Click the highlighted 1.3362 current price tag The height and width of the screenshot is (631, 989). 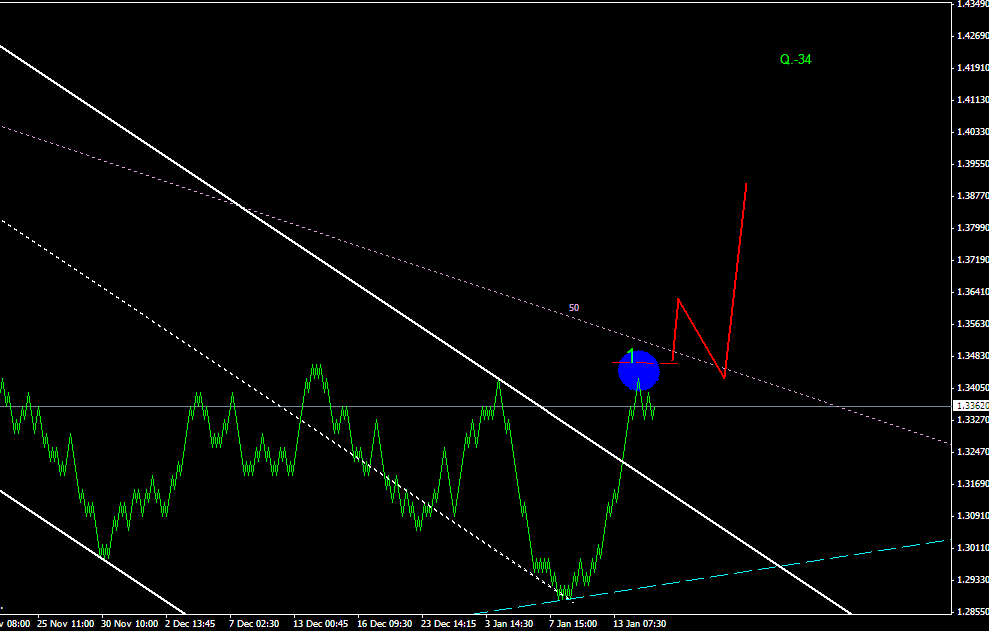pyautogui.click(x=970, y=406)
